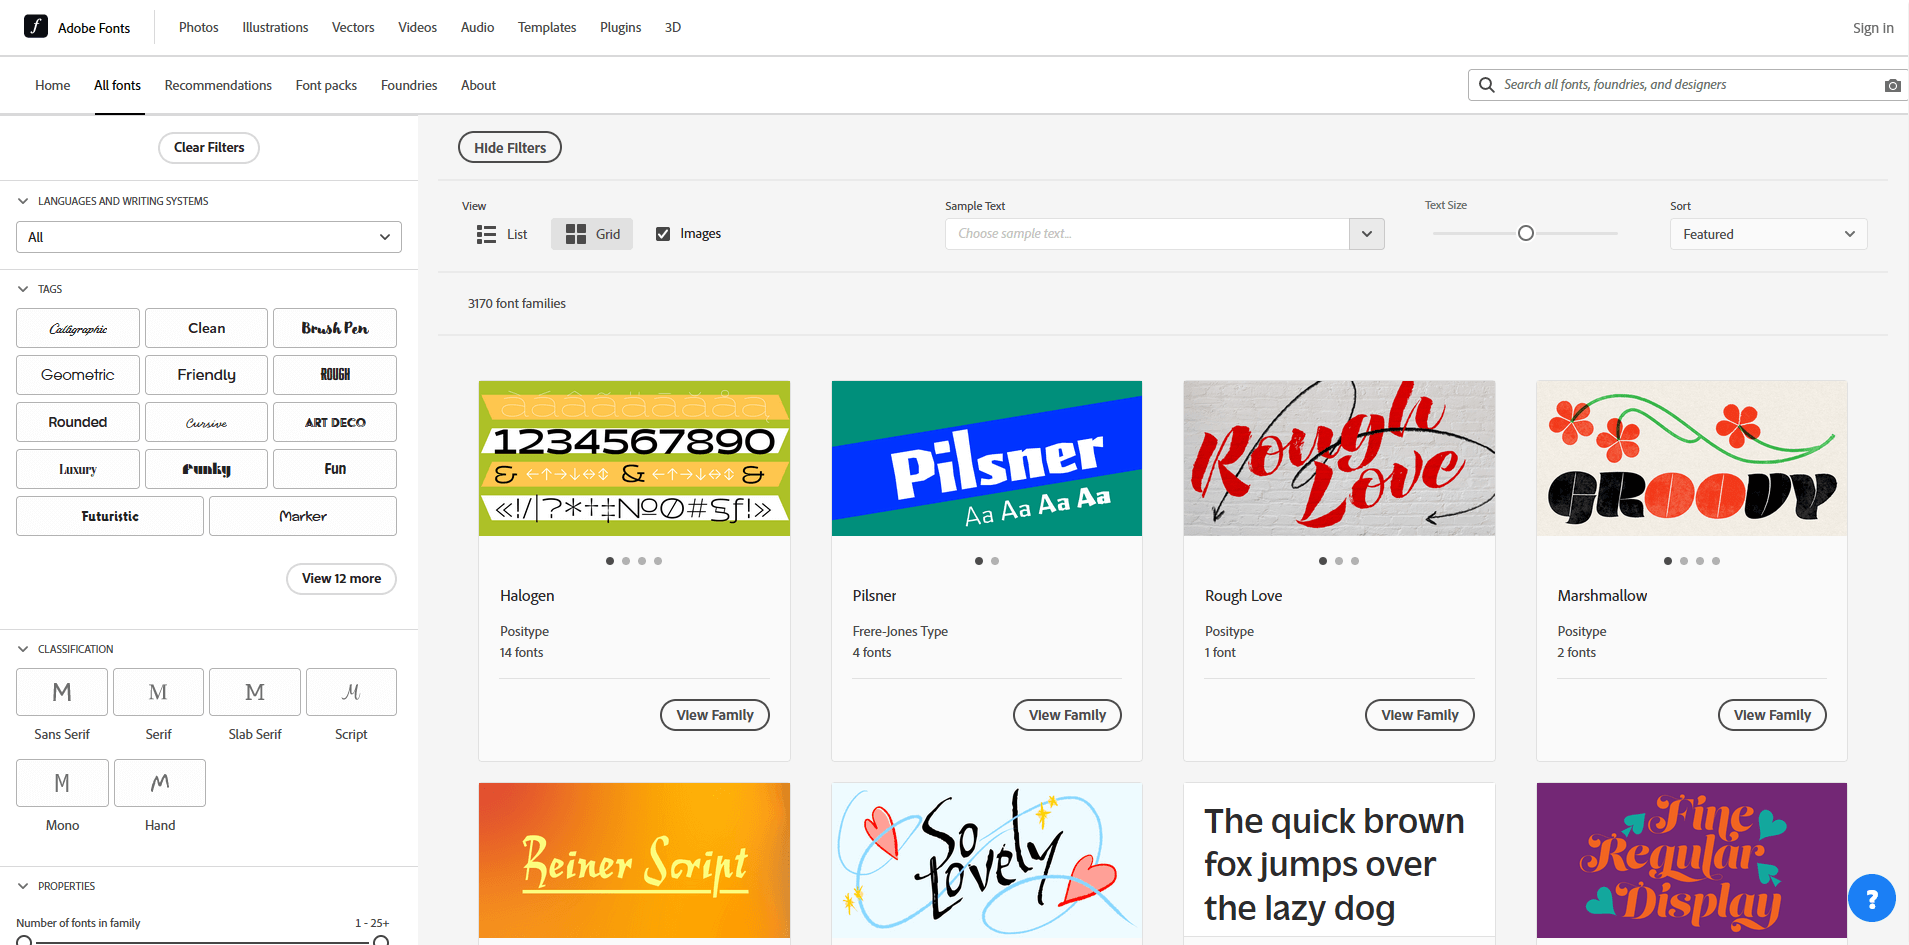The height and width of the screenshot is (945, 1909).
Task: Adjust the Text Size slider
Action: 1524,232
